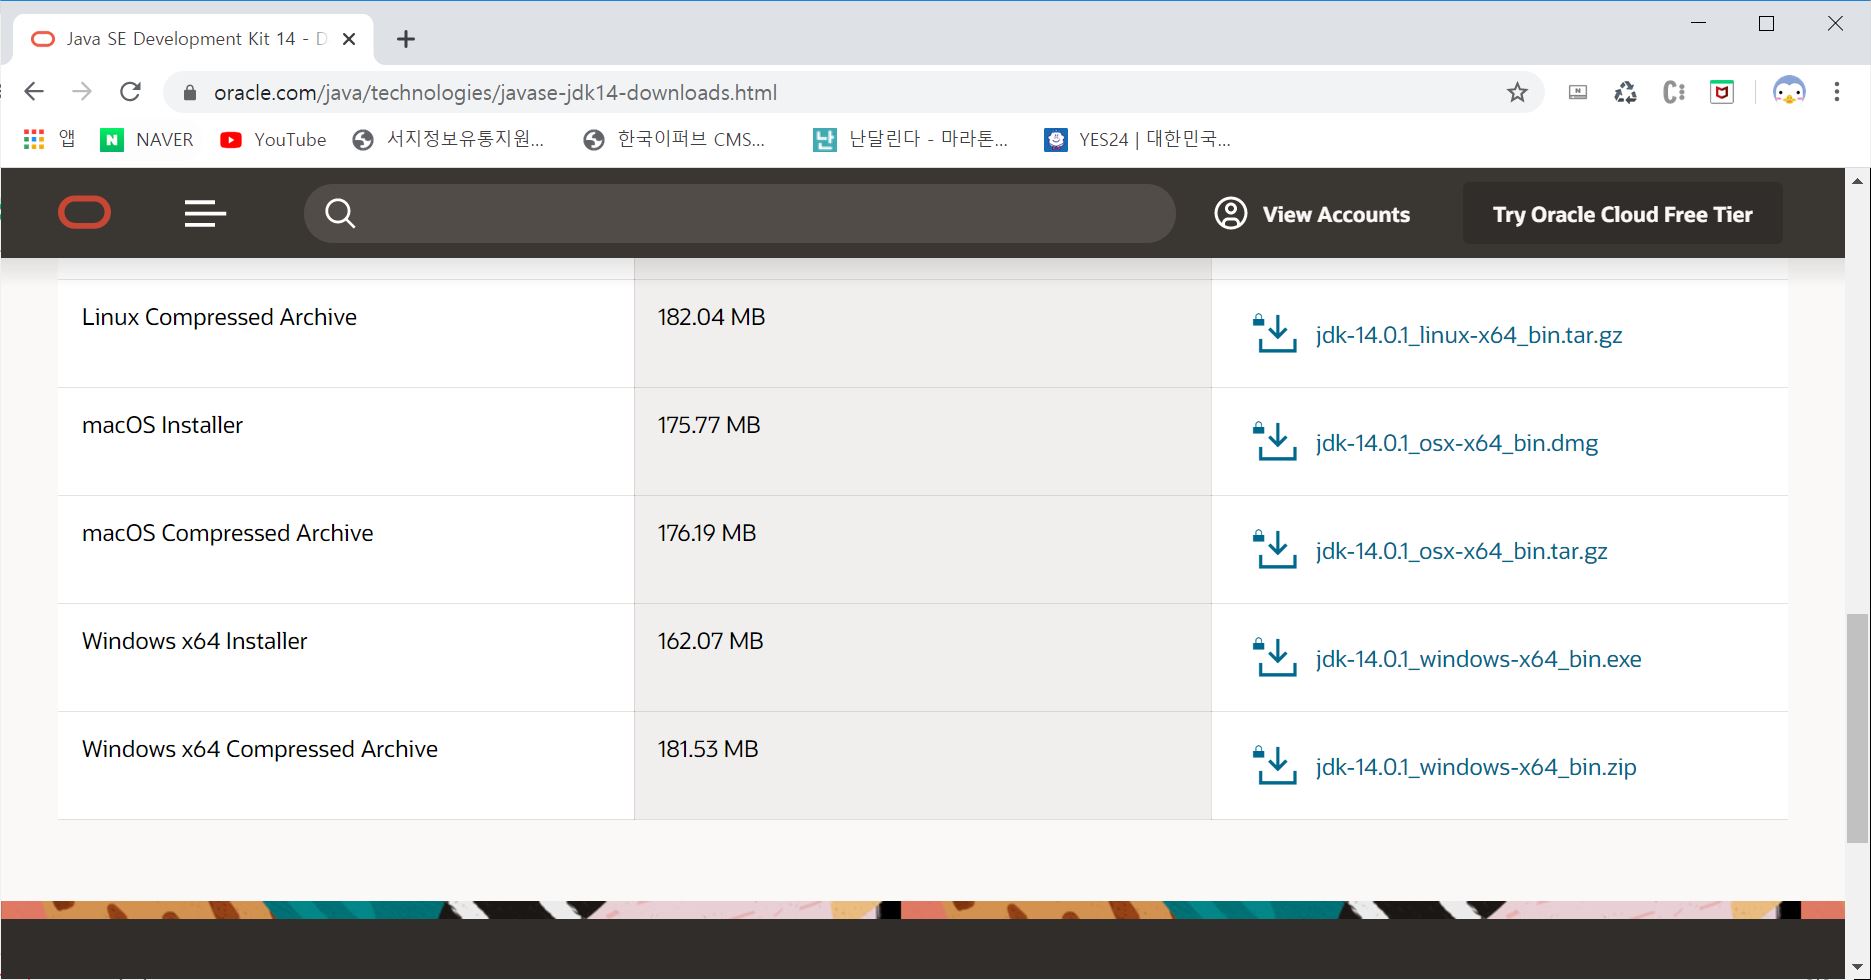Select the text Linux Compressed Archive
1871x980 pixels.
219,317
